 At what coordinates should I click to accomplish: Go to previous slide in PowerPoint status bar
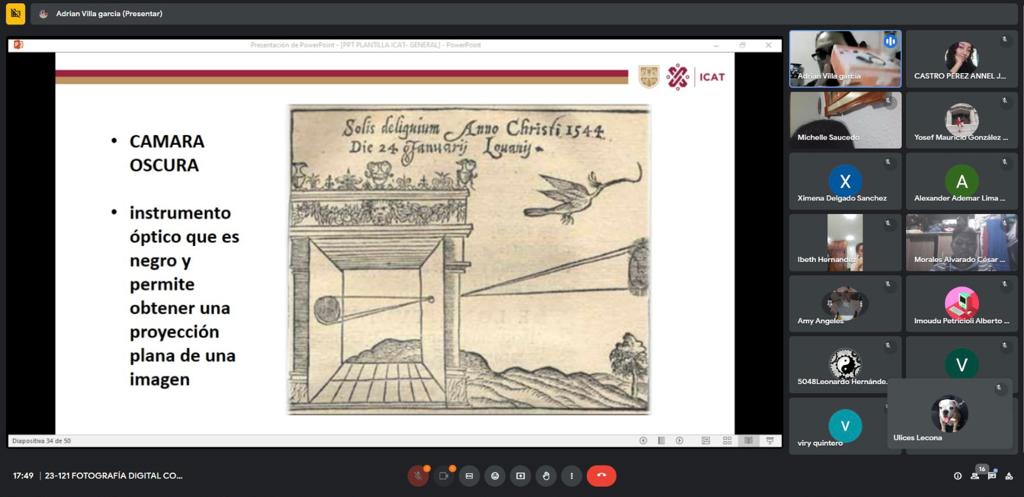(x=643, y=441)
